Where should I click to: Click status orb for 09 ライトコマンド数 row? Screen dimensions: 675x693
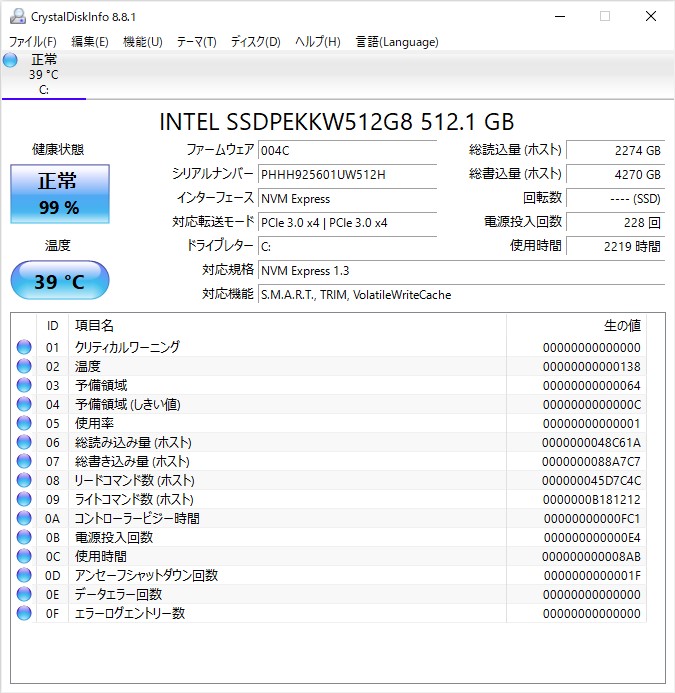point(24,499)
